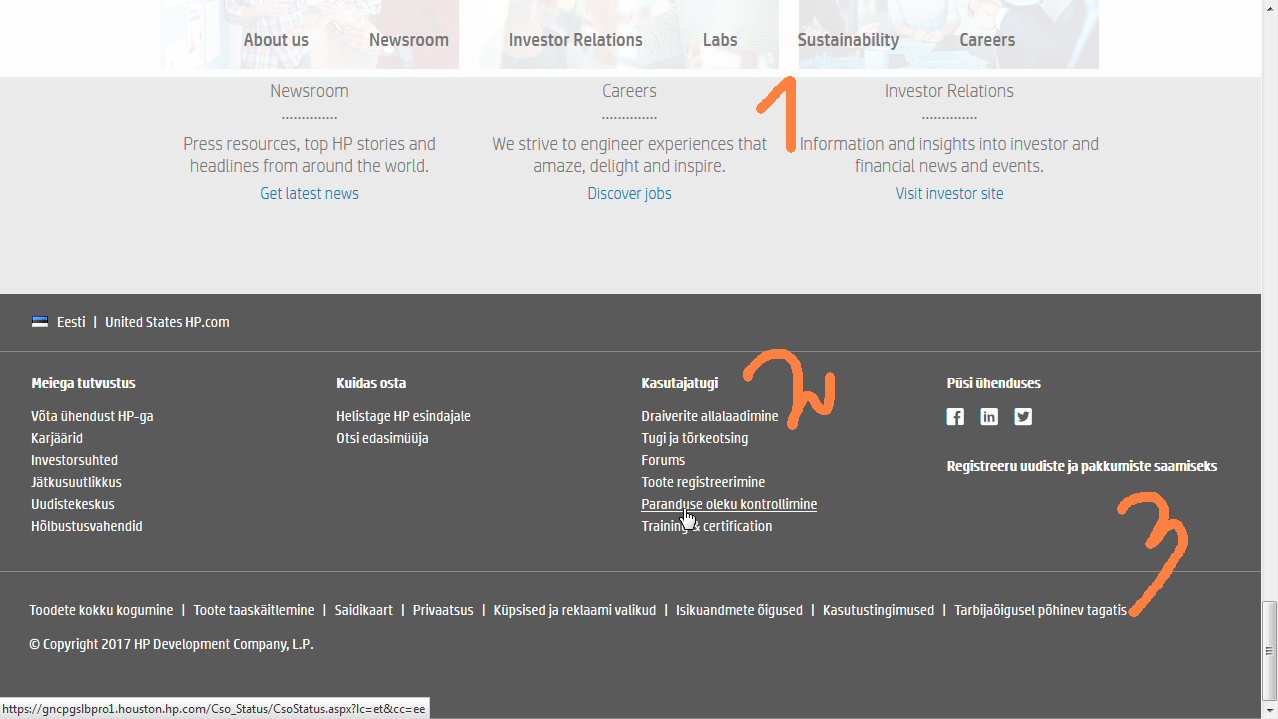
Task: Click the Visit investor site link
Action: (949, 193)
